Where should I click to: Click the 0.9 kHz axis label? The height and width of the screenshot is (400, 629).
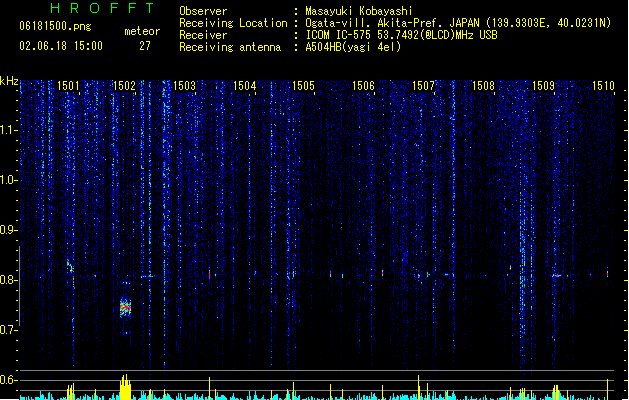(x=8, y=229)
